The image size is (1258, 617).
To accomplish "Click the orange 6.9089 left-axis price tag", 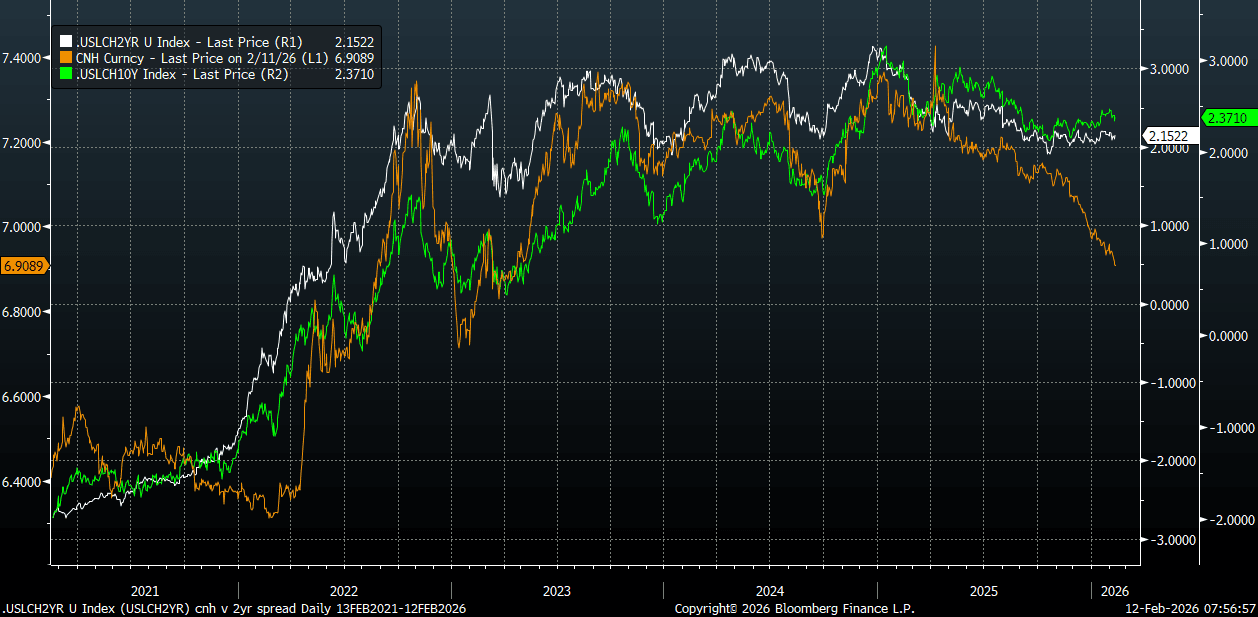I will pyautogui.click(x=25, y=266).
